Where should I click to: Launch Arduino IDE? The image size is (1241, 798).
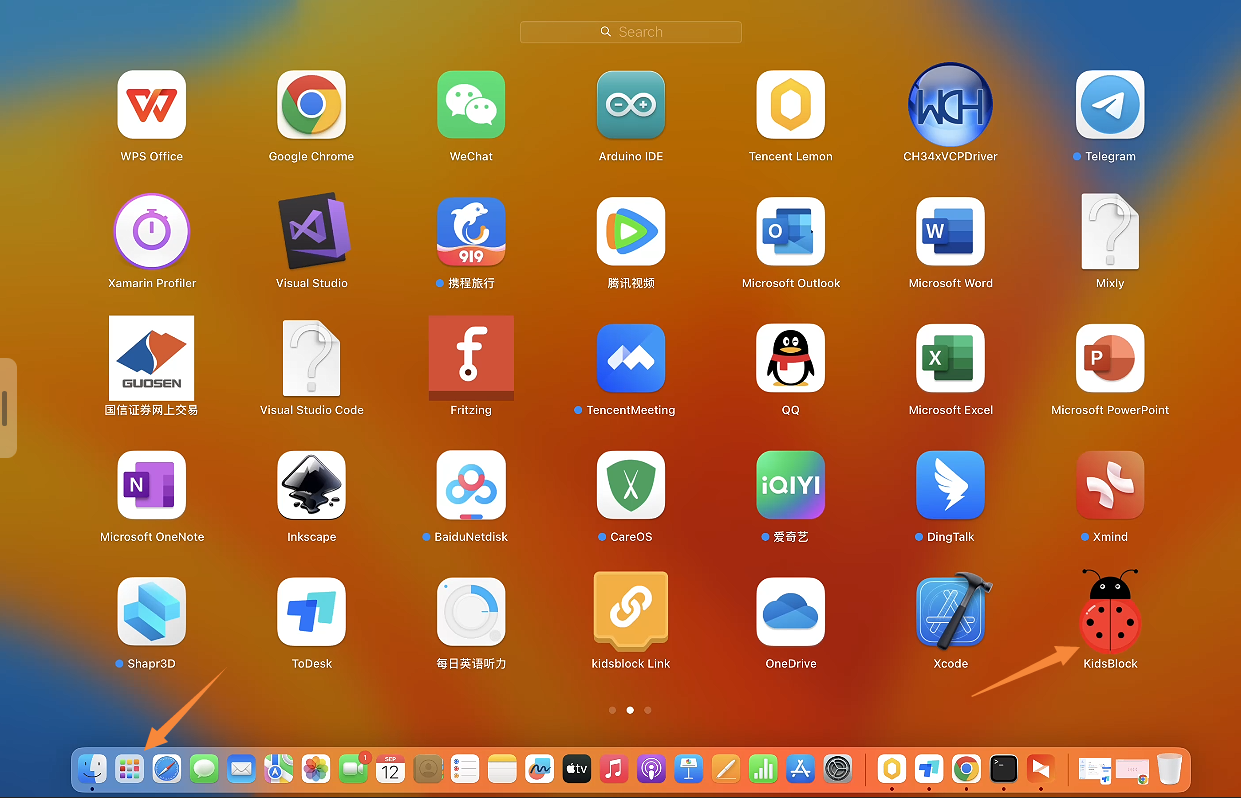tap(631, 105)
